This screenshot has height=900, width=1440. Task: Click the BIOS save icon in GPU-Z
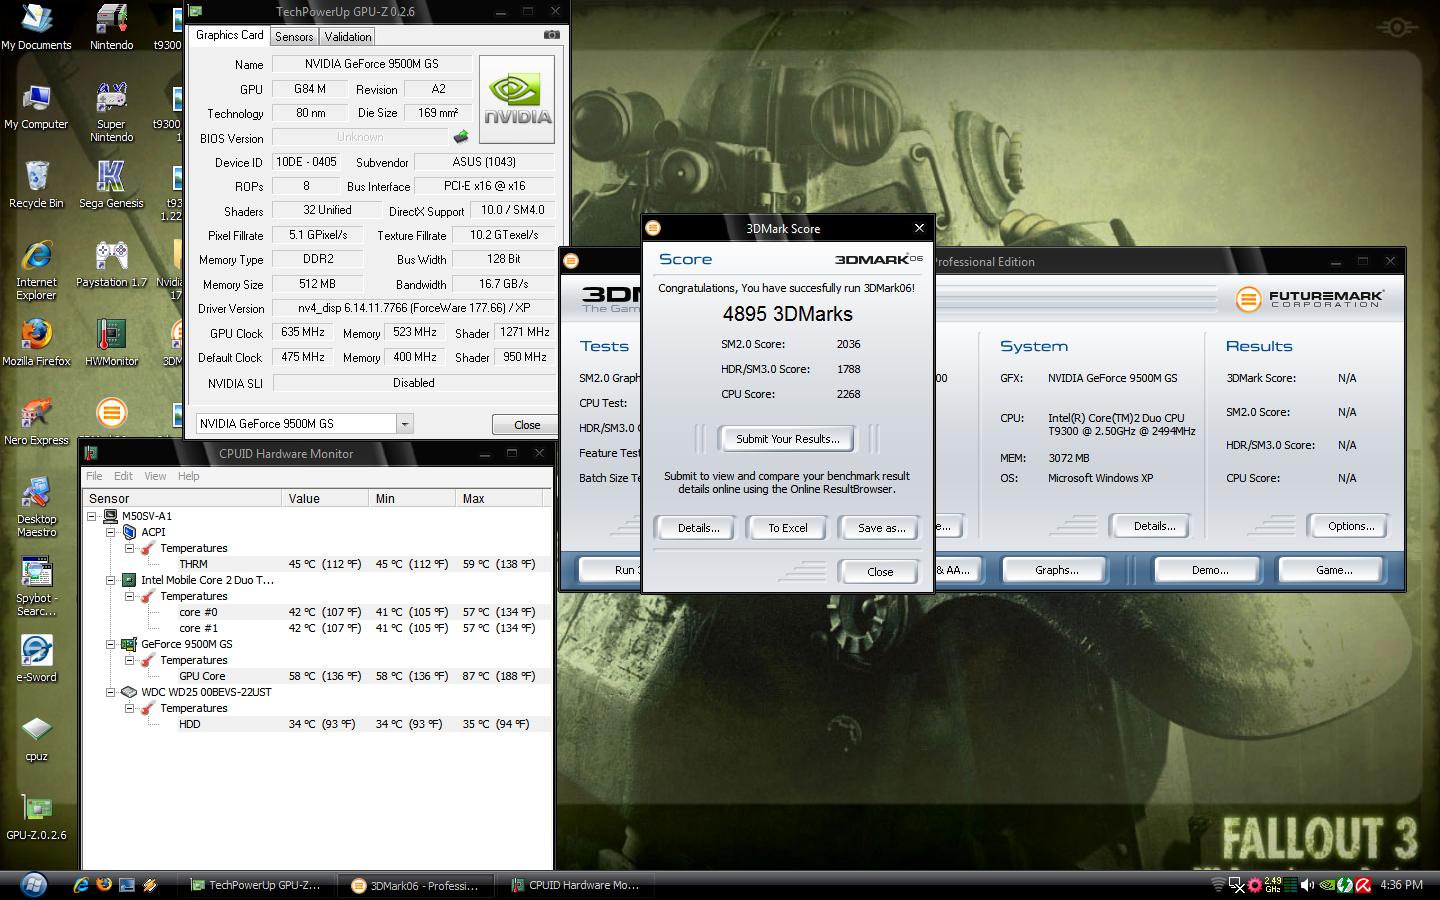pos(461,137)
